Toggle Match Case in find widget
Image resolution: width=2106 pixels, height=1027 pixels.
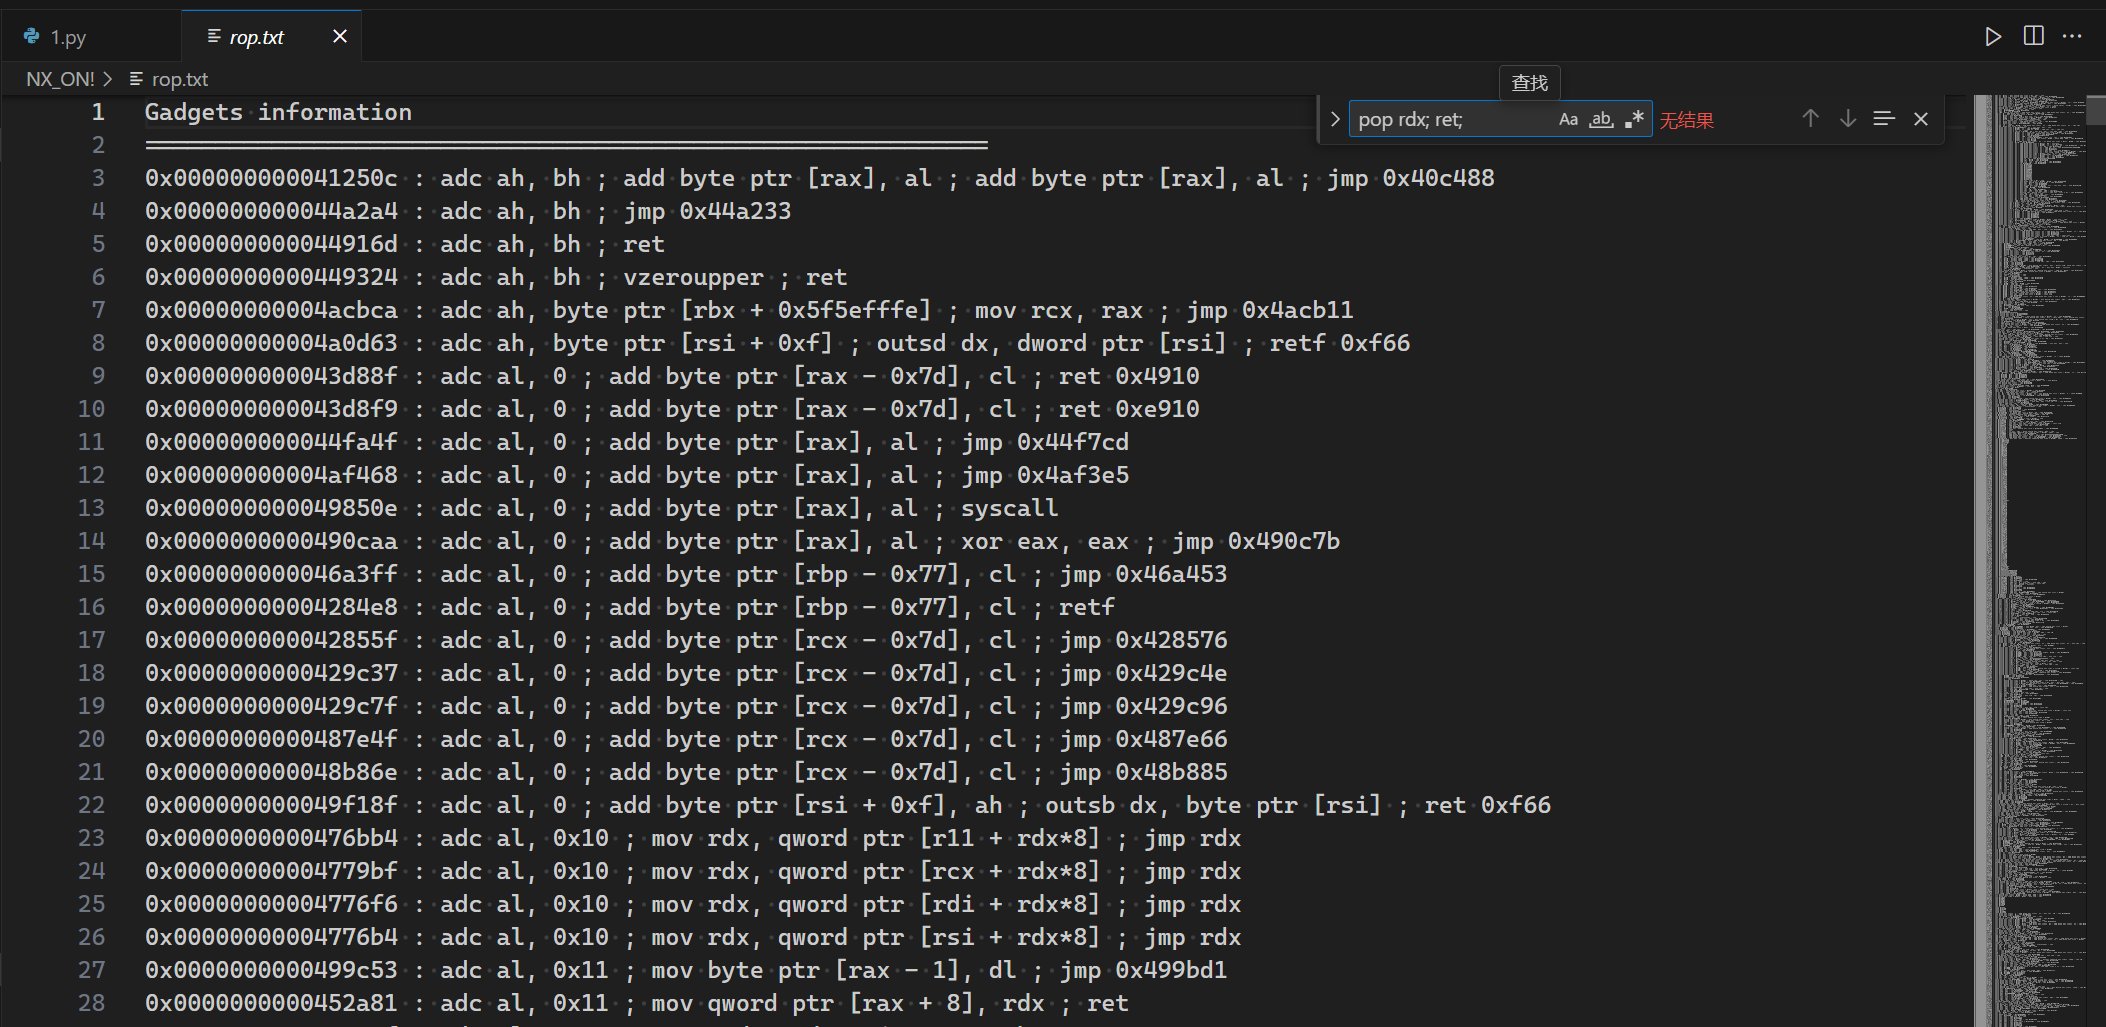click(1568, 120)
